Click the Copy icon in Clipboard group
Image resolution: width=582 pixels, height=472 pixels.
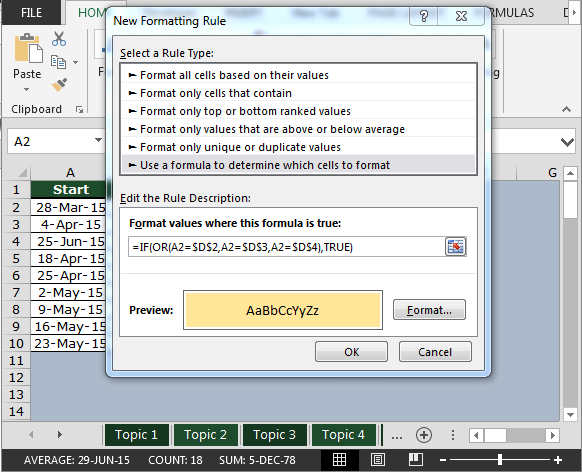click(59, 62)
